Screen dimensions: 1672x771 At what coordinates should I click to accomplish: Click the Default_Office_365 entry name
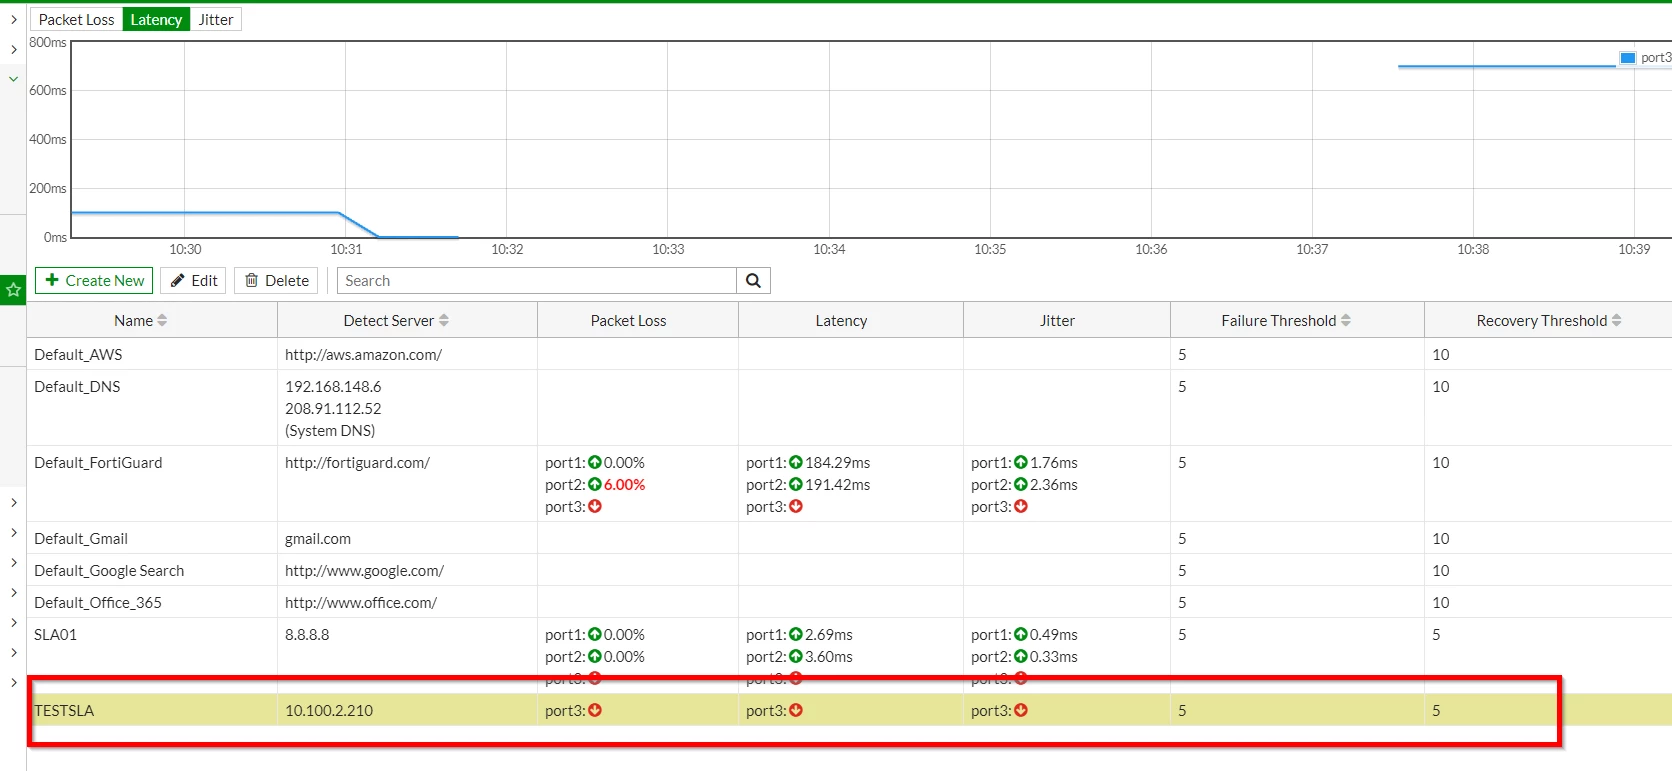point(98,603)
